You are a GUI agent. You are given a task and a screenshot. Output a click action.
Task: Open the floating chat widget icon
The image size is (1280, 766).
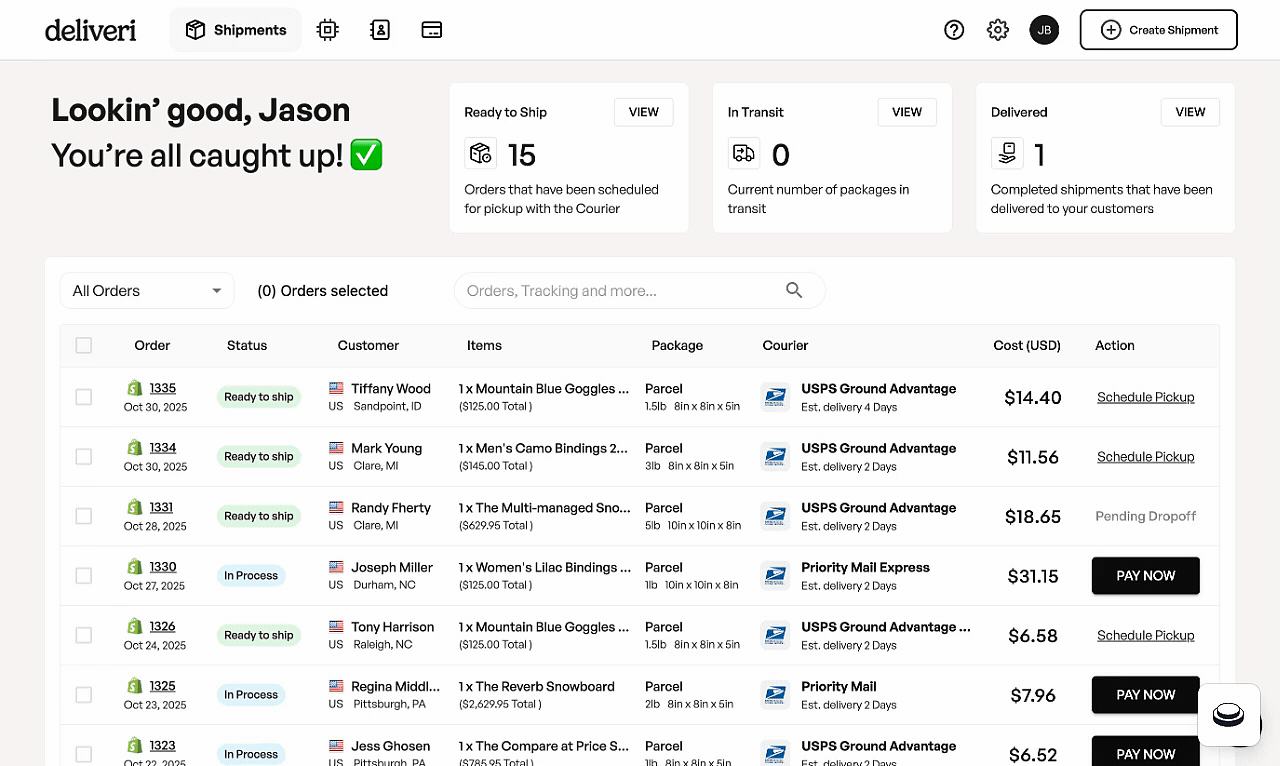(1228, 715)
